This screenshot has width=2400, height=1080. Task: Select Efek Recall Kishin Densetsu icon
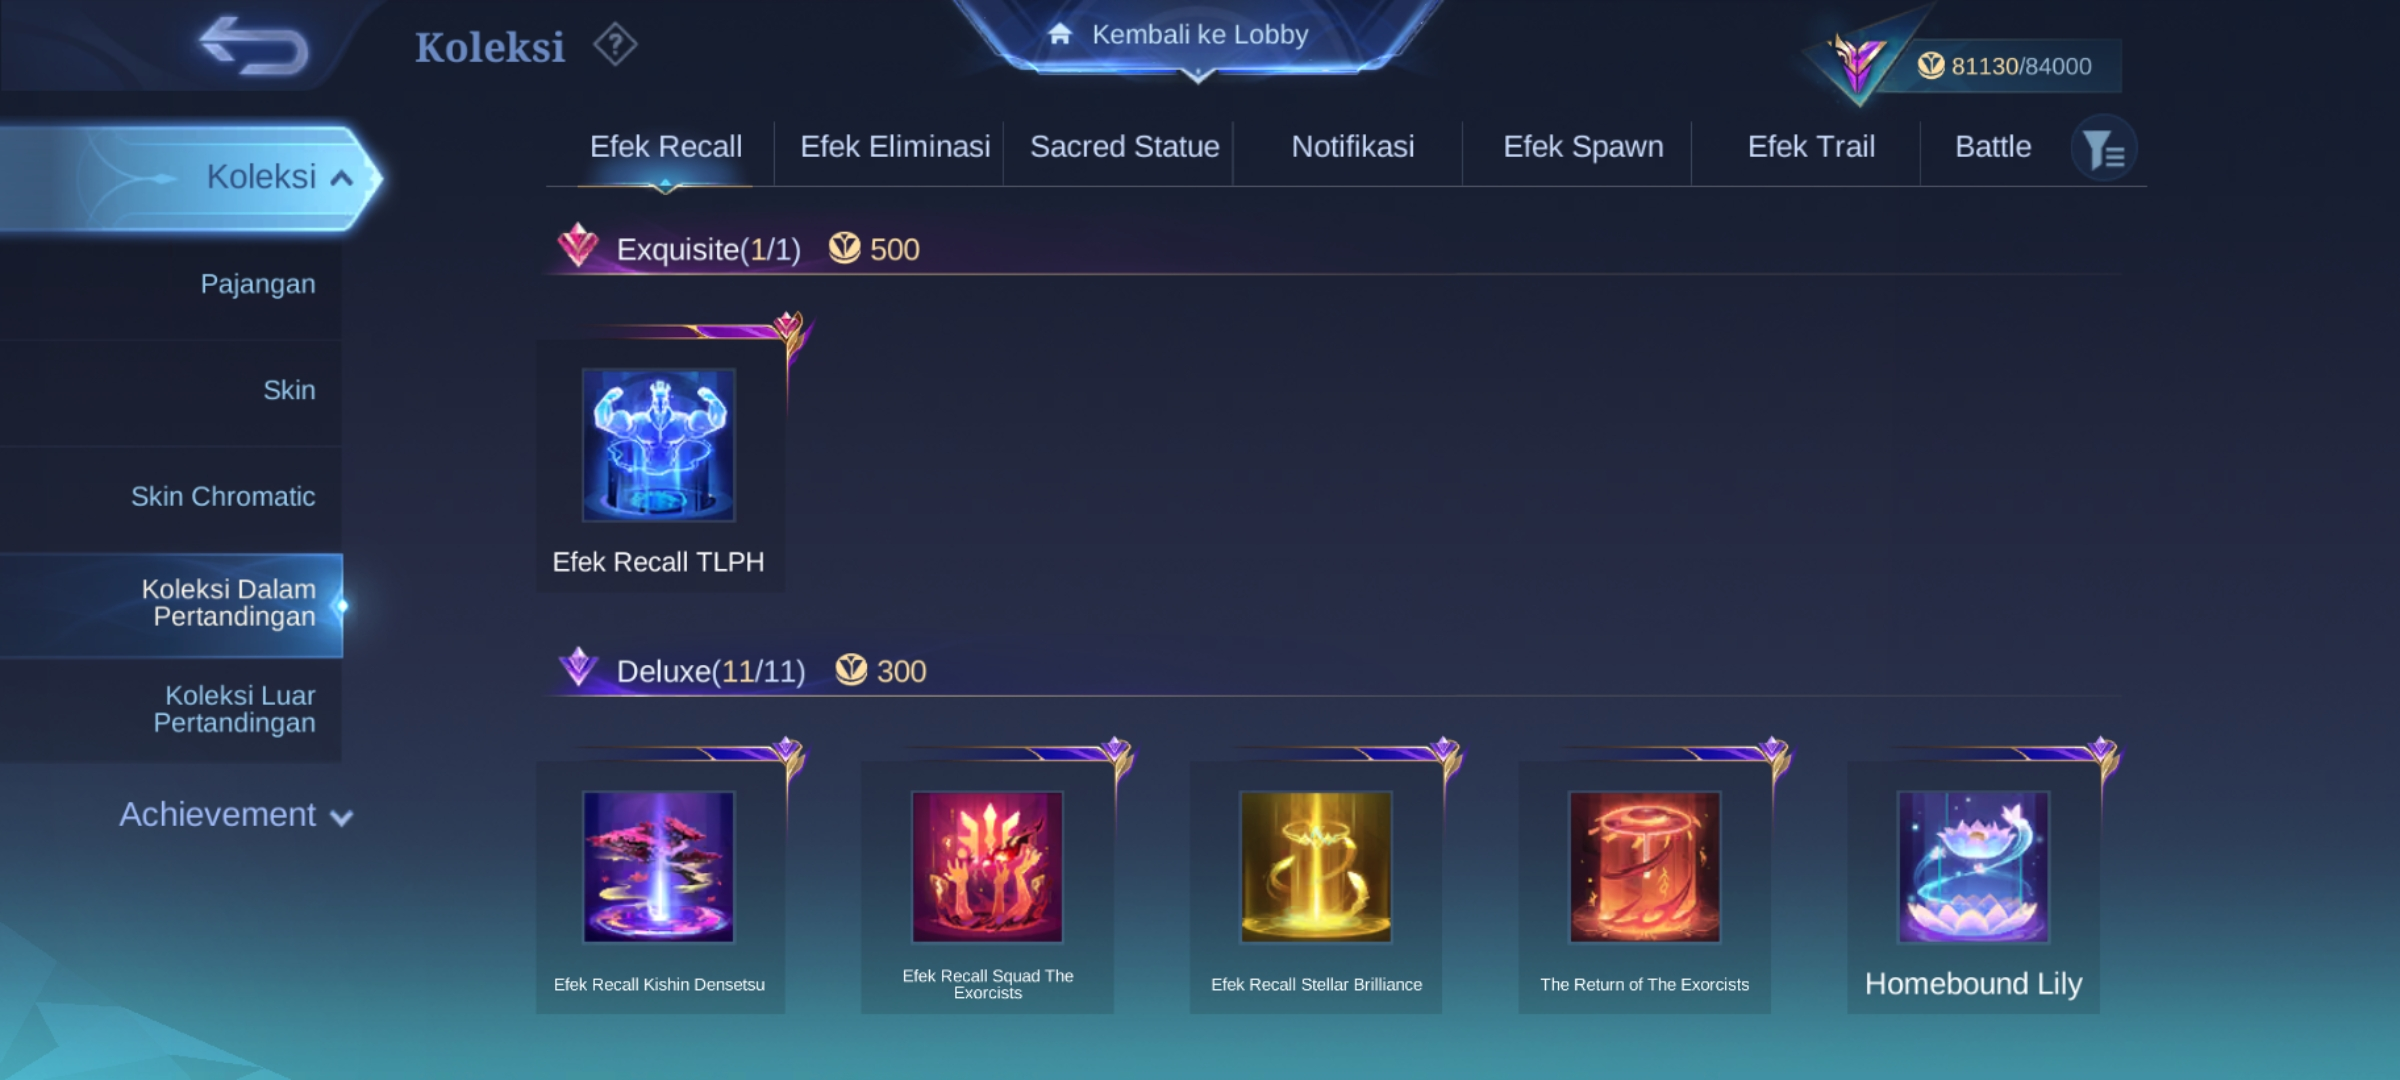658,867
